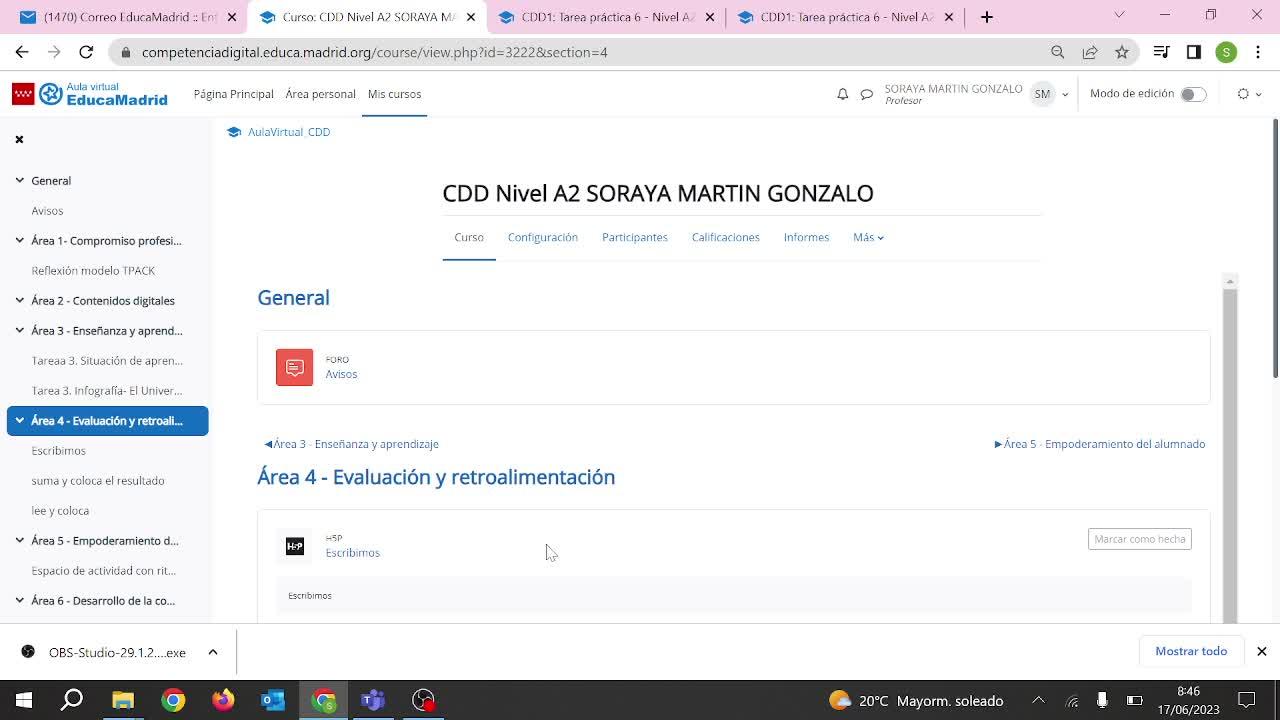Collapse the General section in course index
Screen dimensions: 1280x720
(19, 181)
